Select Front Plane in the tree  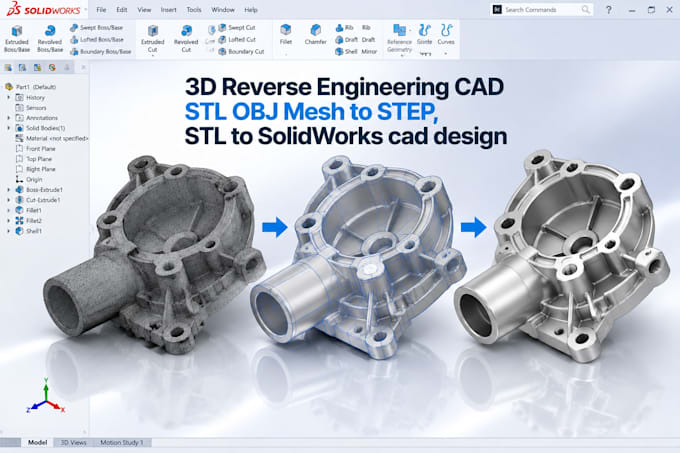[x=36, y=149]
